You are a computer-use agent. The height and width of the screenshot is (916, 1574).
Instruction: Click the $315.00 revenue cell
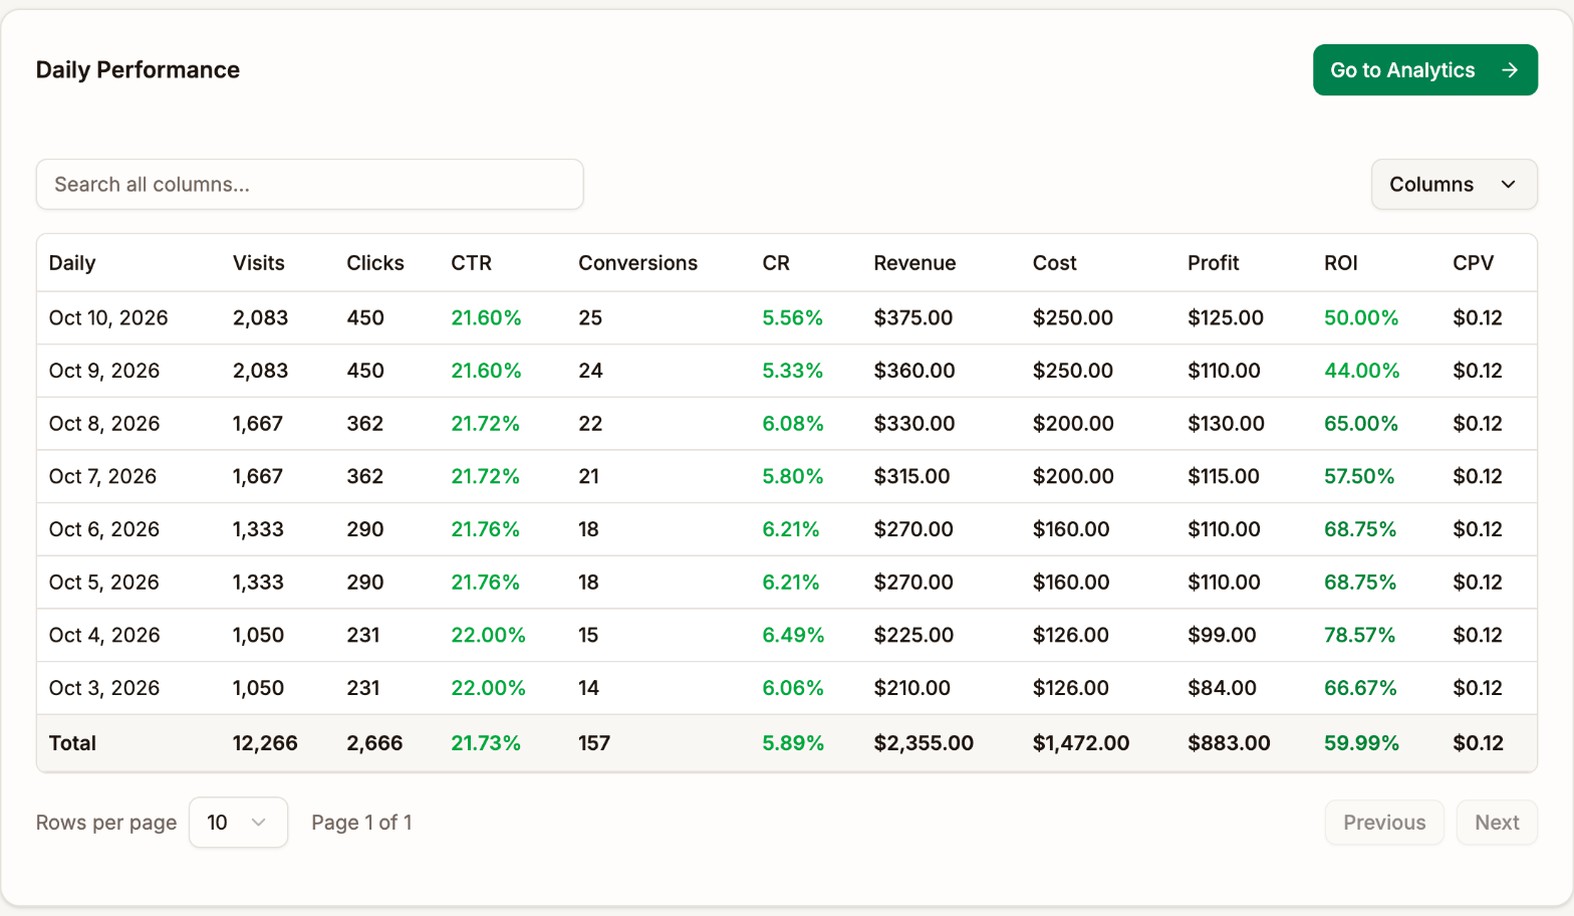pyautogui.click(x=912, y=477)
